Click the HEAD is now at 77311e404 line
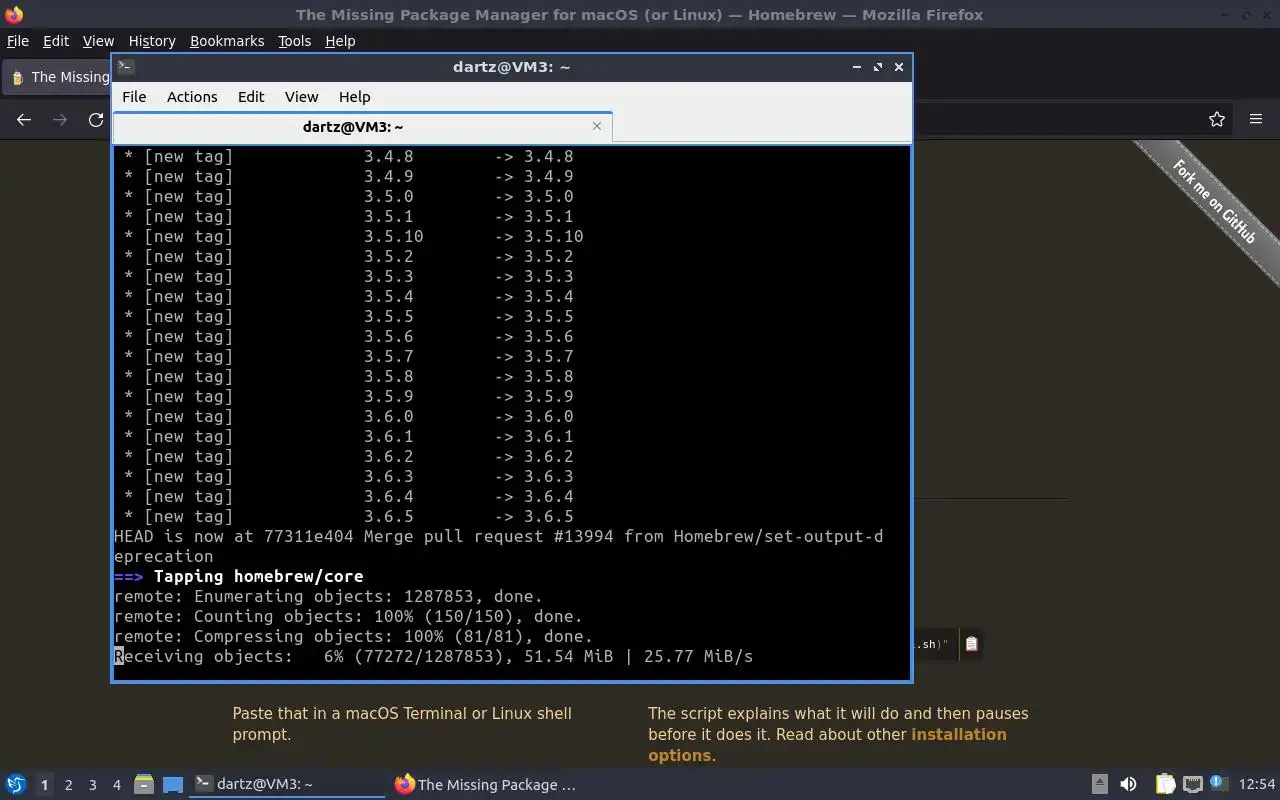This screenshot has width=1280, height=800. (498, 546)
